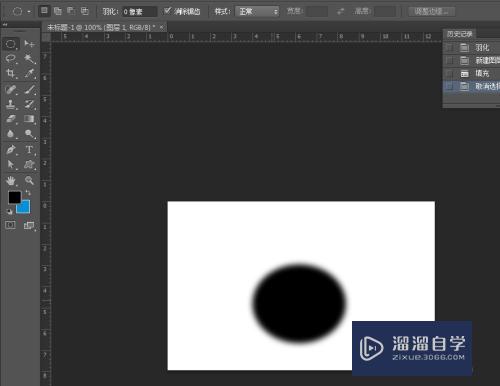Screen dimensions: 500x386
Task: Select the History Brush tool
Action: coord(29,104)
